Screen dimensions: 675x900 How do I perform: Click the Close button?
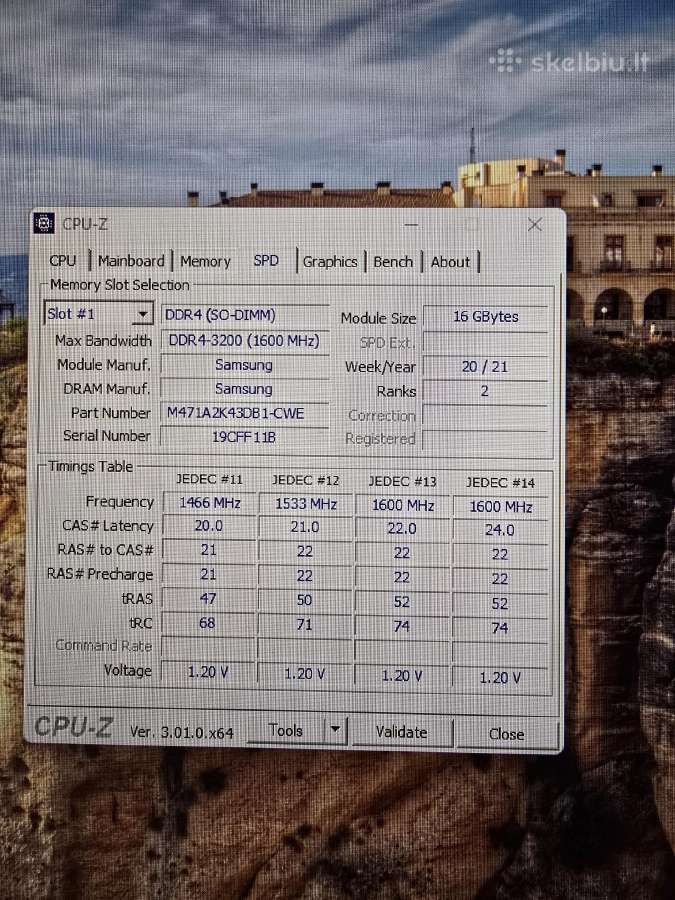[506, 734]
